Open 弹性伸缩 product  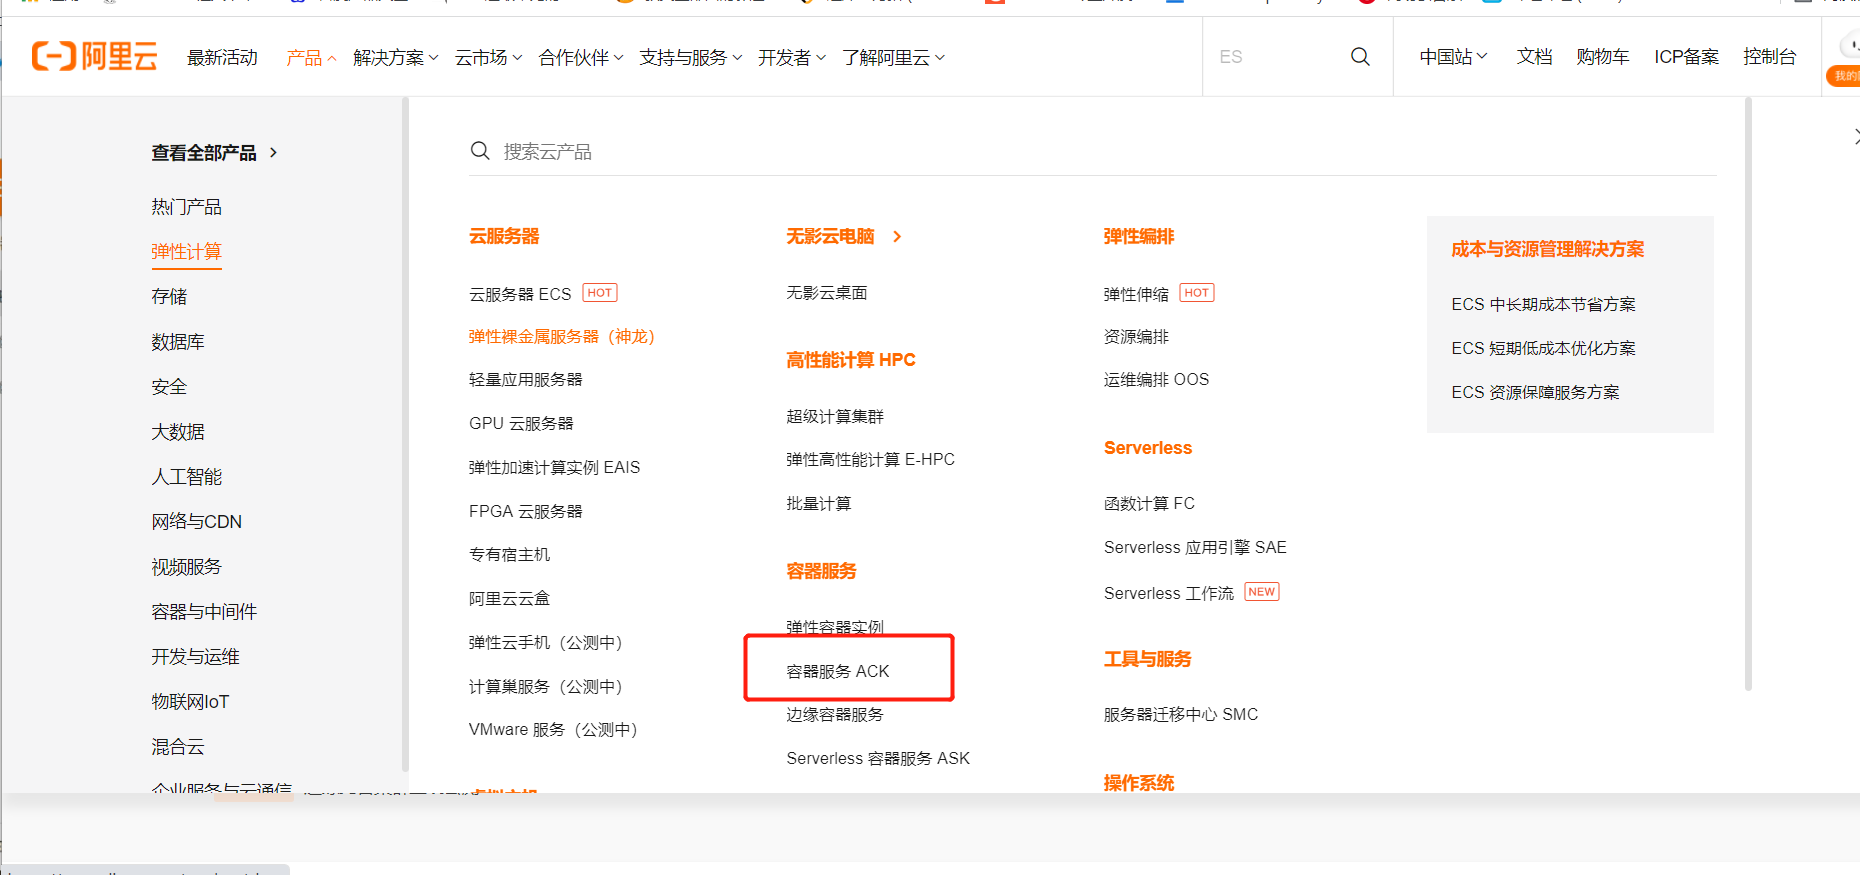point(1136,294)
